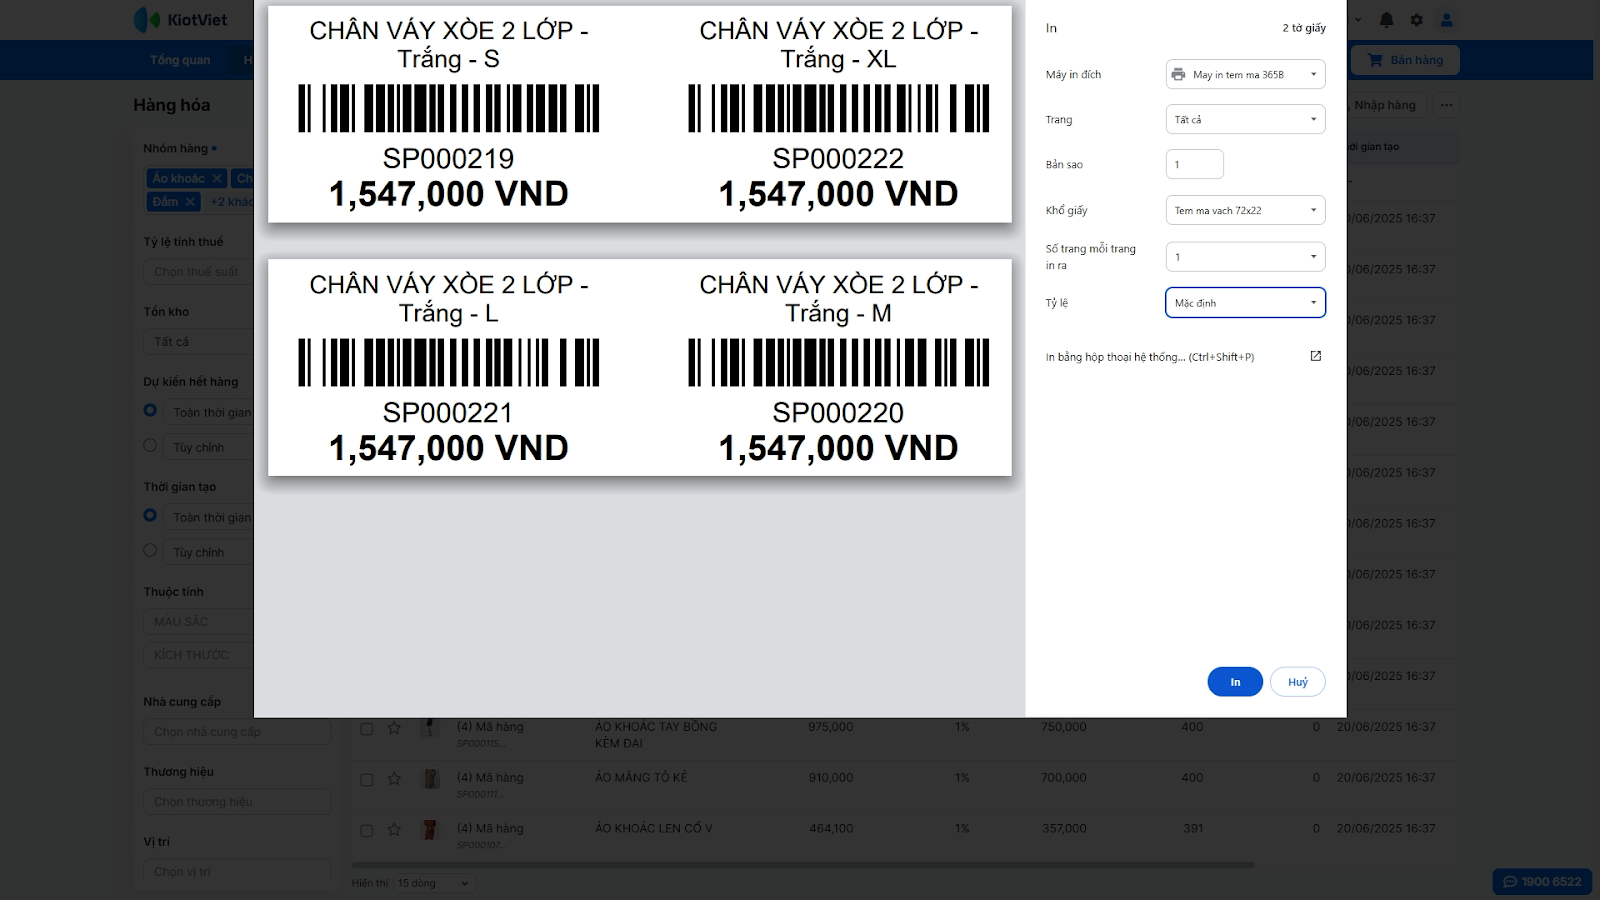
Task: Click product name ÁO MĂNG TÔ KẺ
Action: click(641, 778)
